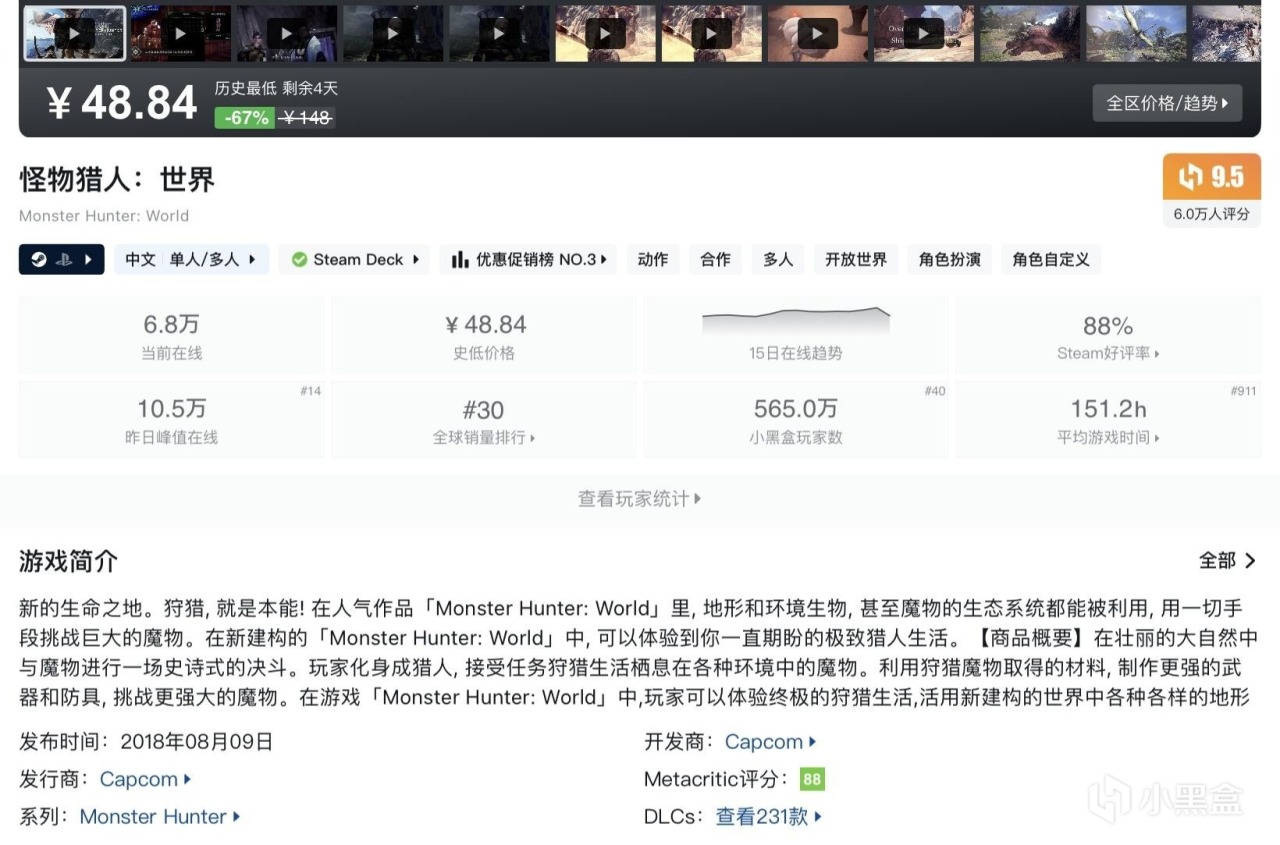Click the bar chart icon beside 优惠促销榜
1280x845 pixels.
(x=460, y=260)
